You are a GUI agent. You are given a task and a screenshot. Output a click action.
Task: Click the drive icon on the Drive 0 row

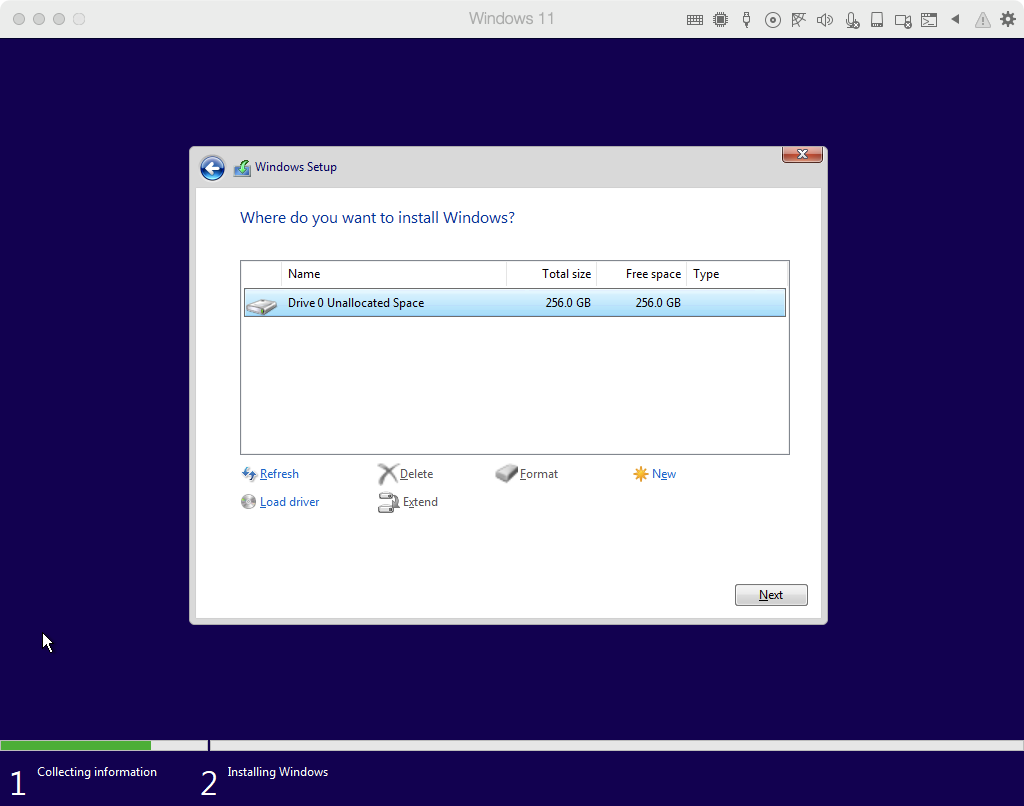point(262,305)
